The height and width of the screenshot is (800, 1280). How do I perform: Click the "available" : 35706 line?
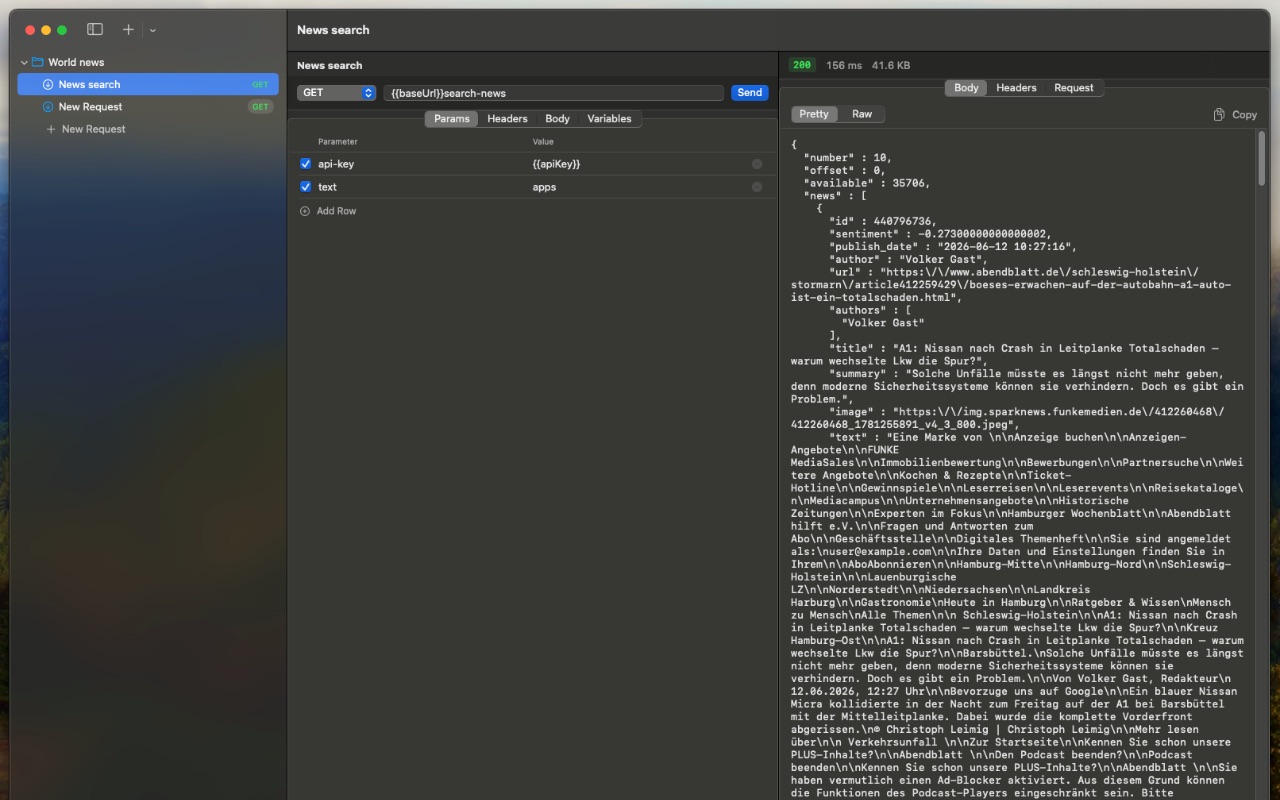(x=867, y=183)
